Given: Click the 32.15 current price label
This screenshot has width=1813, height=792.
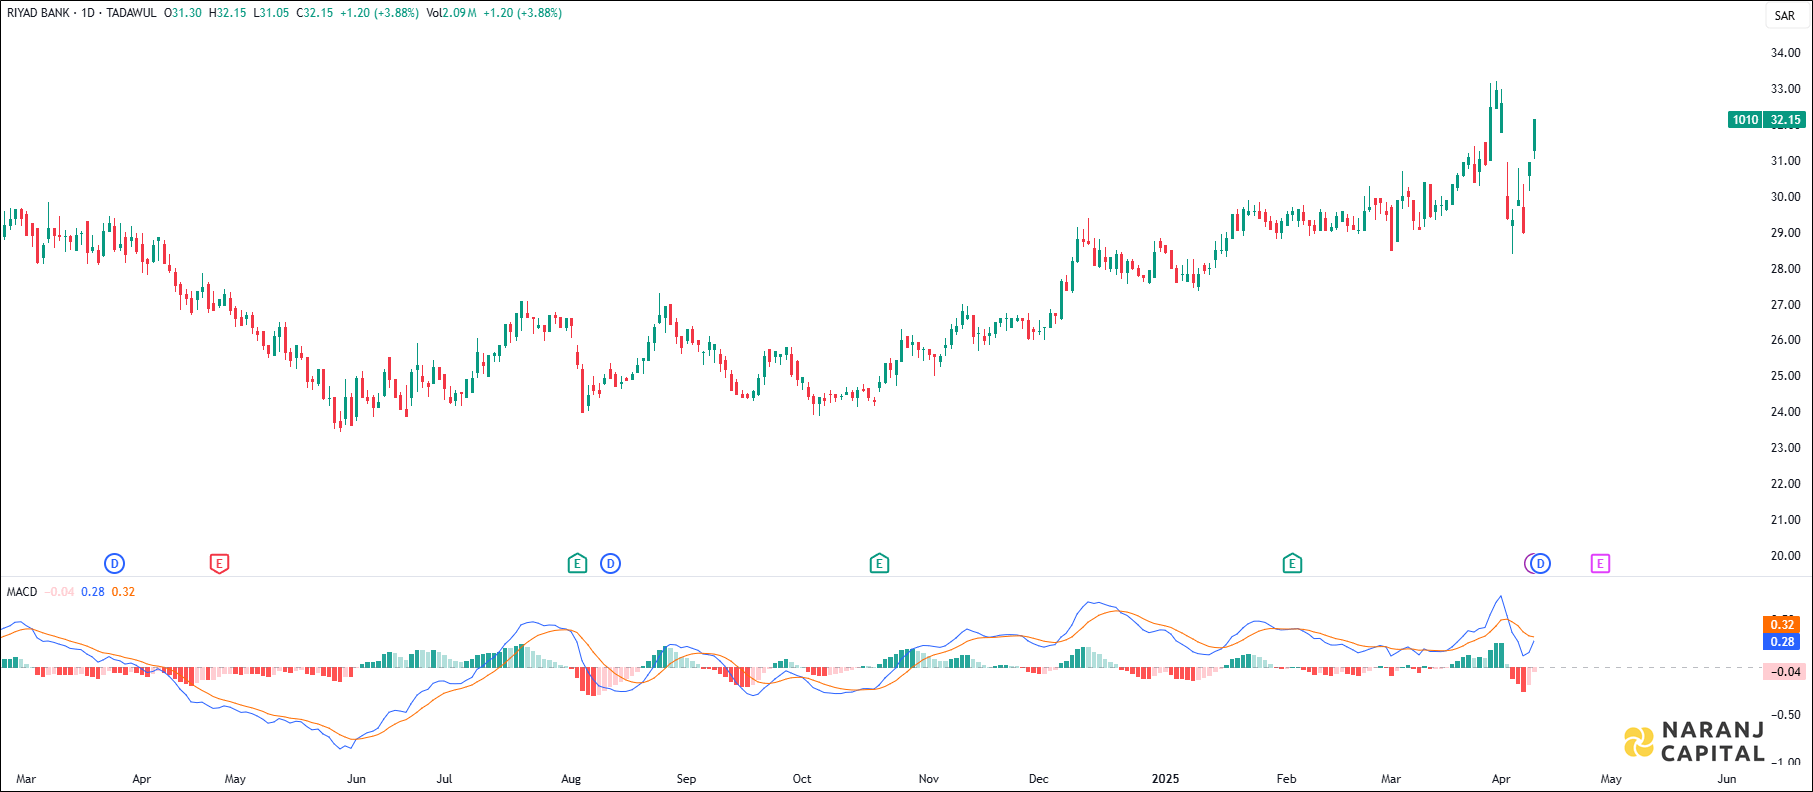Looking at the screenshot, I should point(1785,120).
